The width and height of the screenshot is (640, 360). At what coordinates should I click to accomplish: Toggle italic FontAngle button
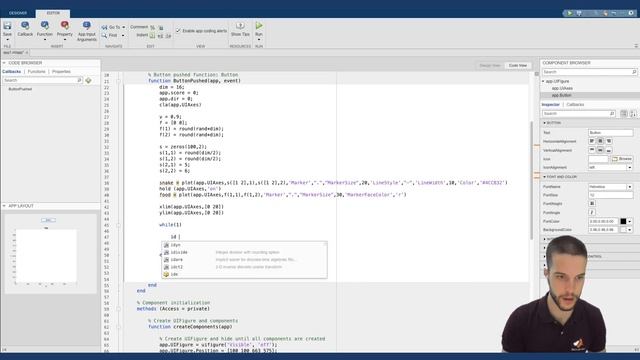tap(592, 212)
